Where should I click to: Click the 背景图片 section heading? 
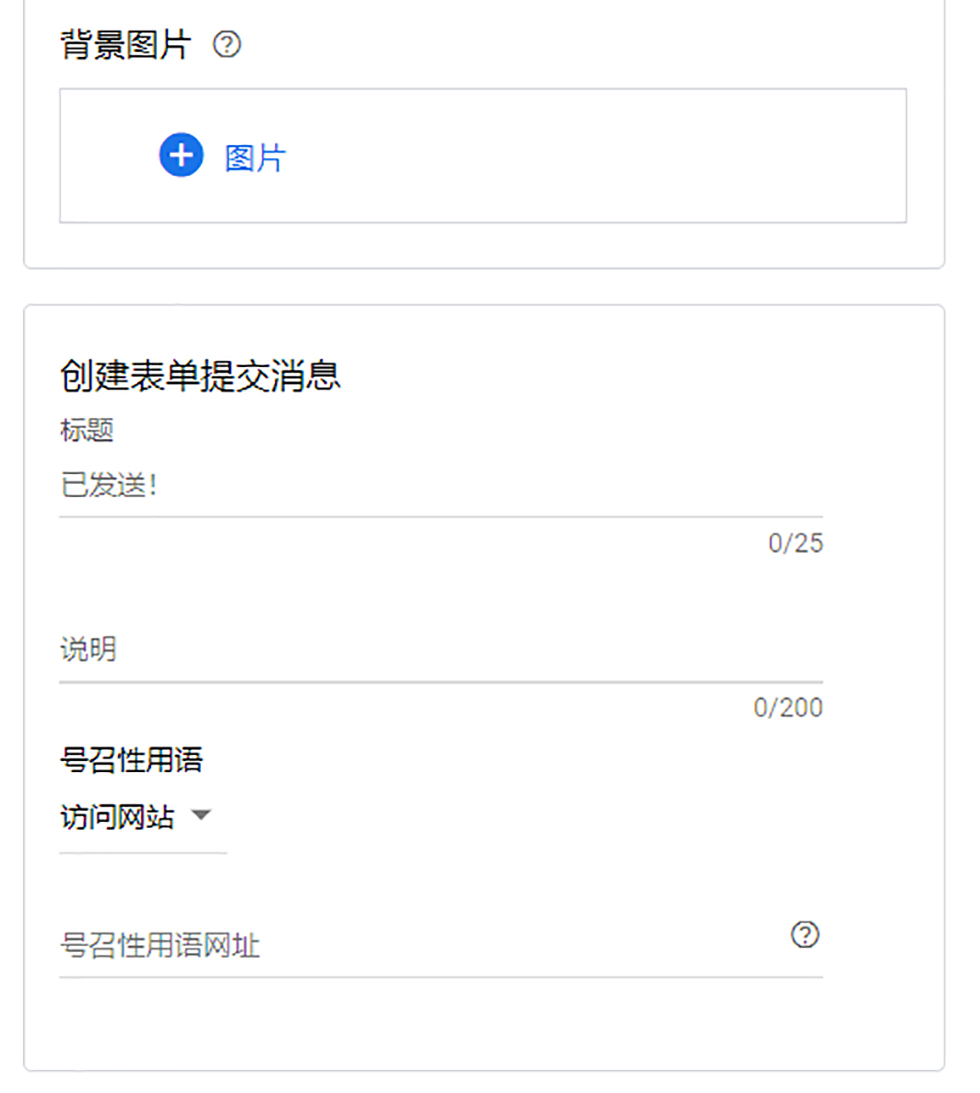(x=126, y=45)
